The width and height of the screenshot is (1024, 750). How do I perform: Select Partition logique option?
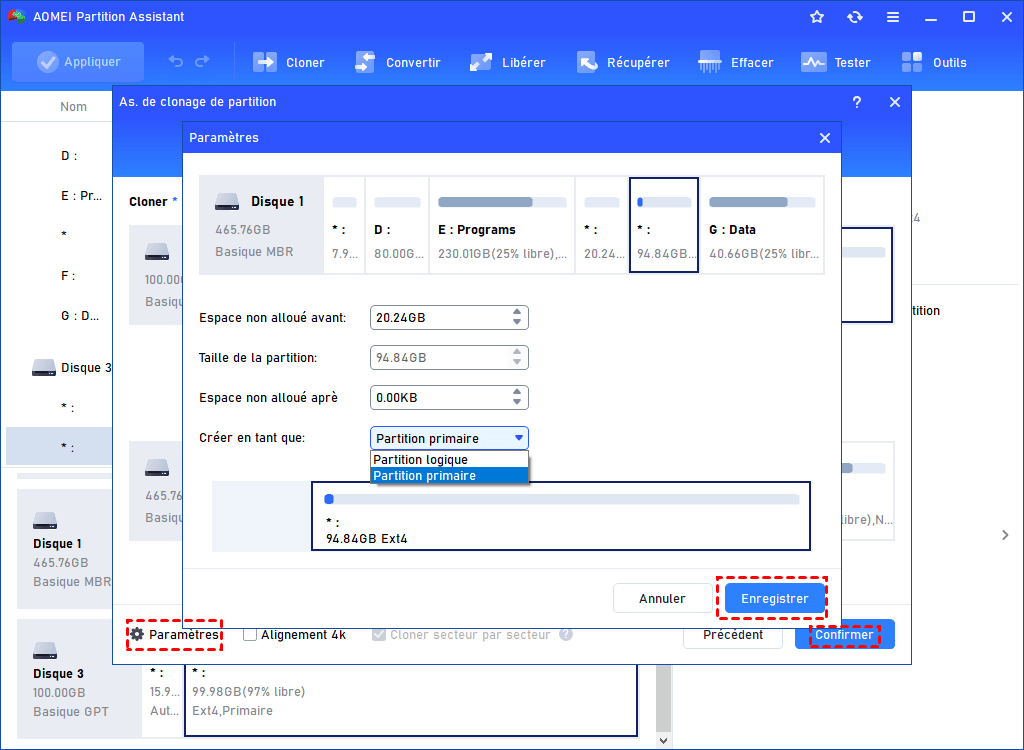[449, 459]
